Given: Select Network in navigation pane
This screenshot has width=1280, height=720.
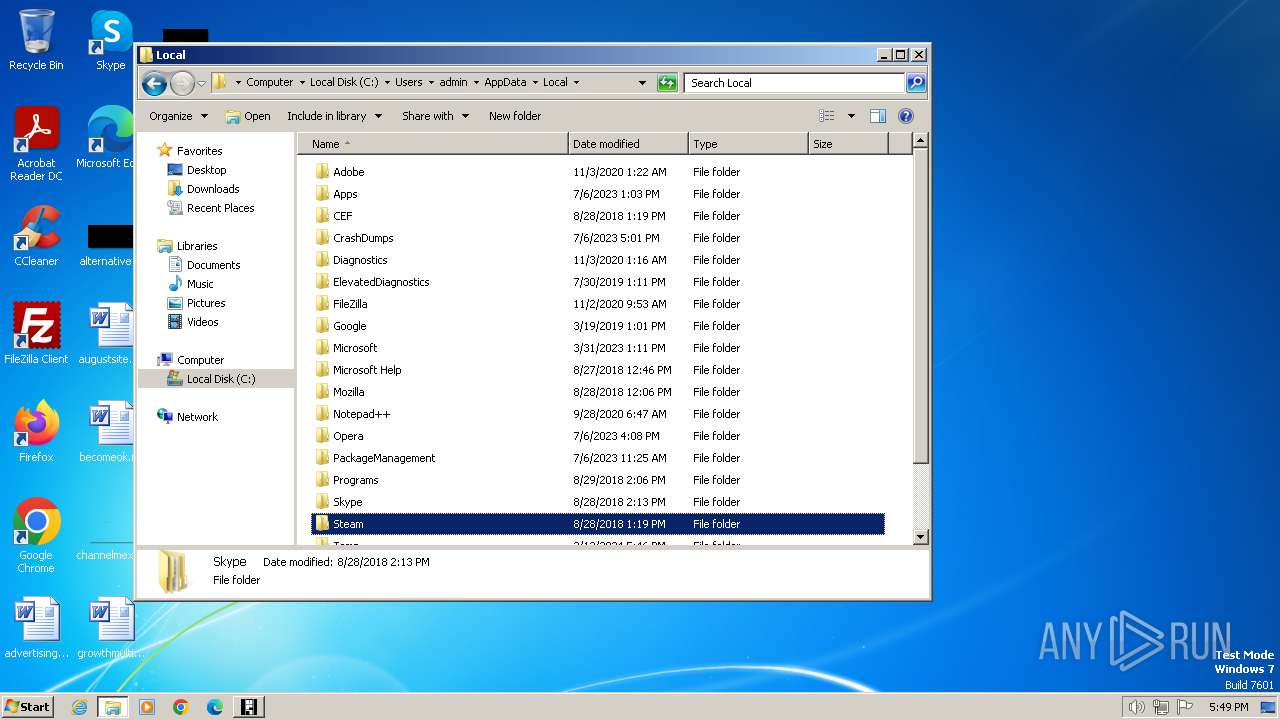Looking at the screenshot, I should coord(197,417).
